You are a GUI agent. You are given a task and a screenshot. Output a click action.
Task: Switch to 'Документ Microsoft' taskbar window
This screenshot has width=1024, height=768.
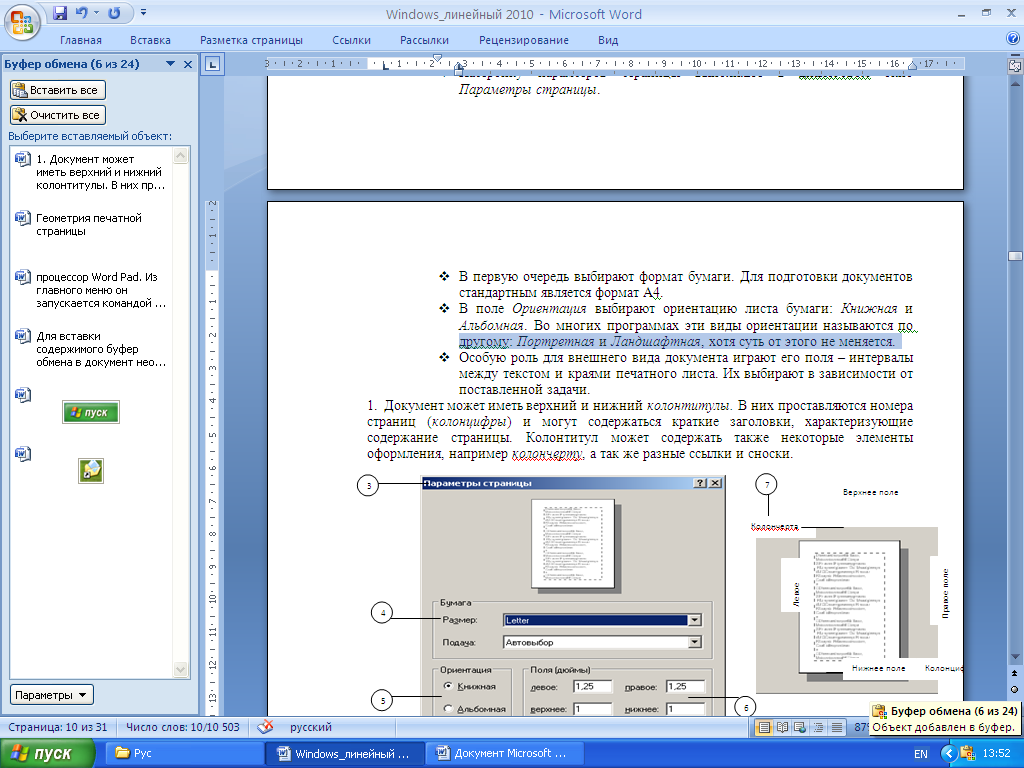[503, 754]
